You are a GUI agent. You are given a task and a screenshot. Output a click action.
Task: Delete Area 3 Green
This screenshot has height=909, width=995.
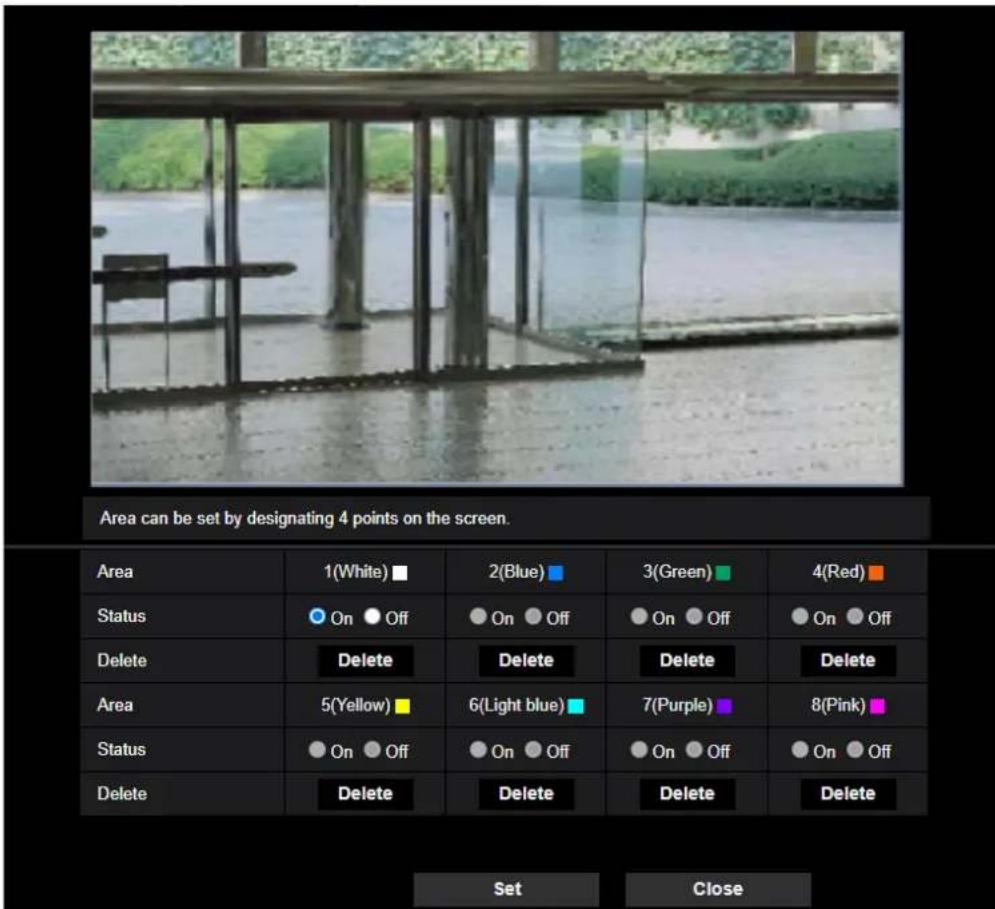[687, 661]
